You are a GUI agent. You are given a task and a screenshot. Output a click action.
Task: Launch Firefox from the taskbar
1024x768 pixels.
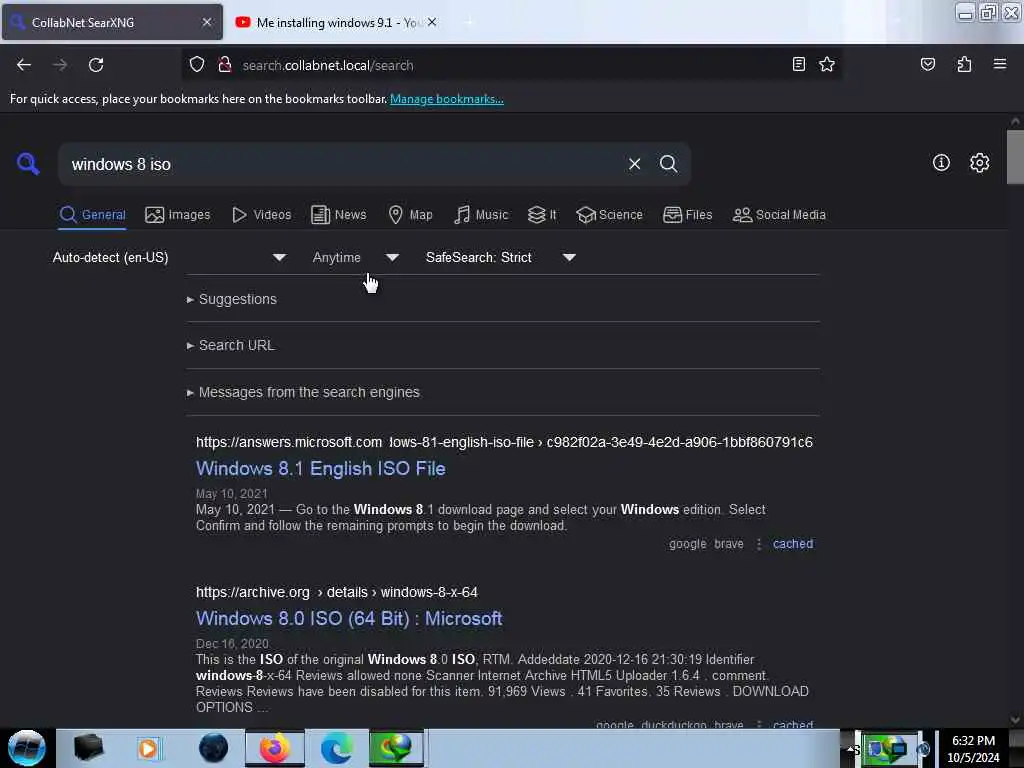tap(275, 748)
